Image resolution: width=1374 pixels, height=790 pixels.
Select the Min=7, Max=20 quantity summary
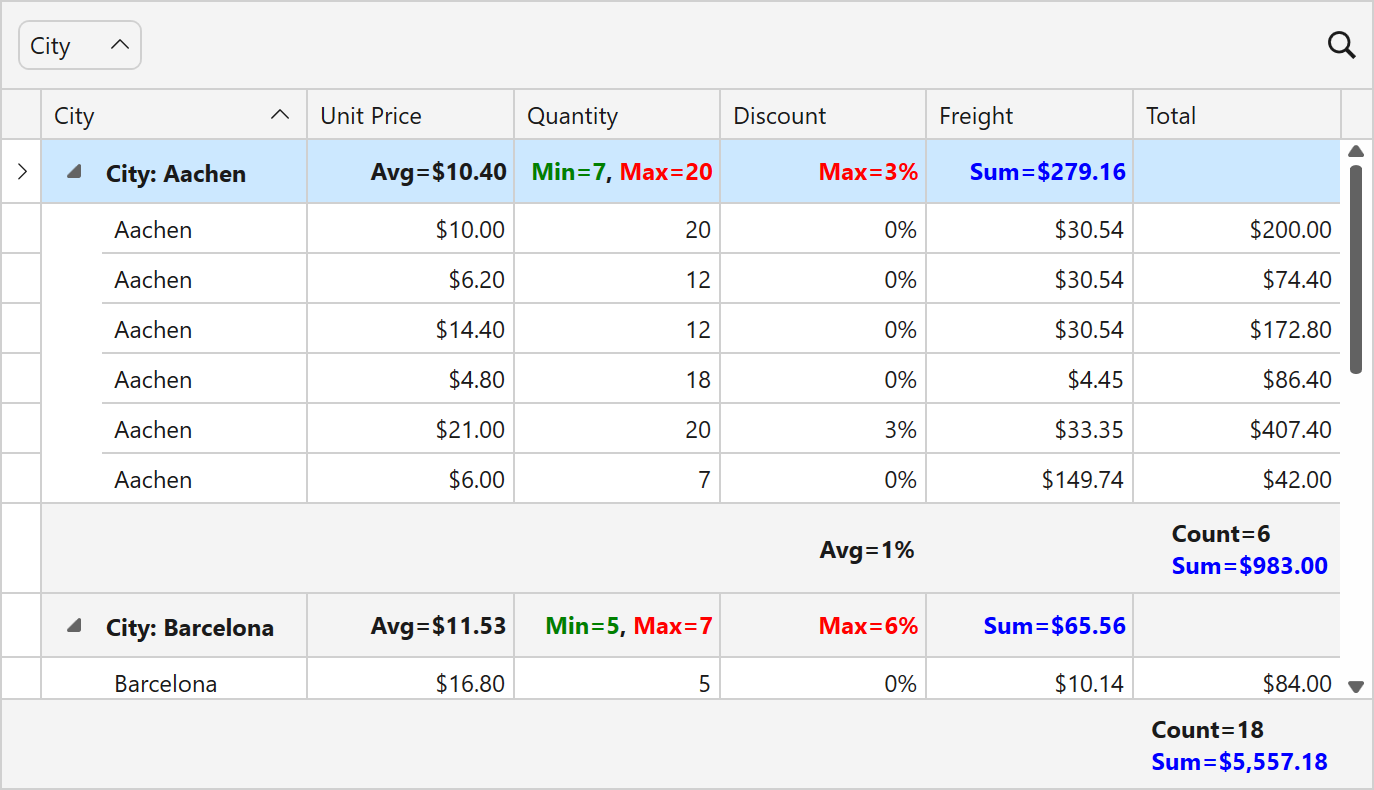(622, 172)
